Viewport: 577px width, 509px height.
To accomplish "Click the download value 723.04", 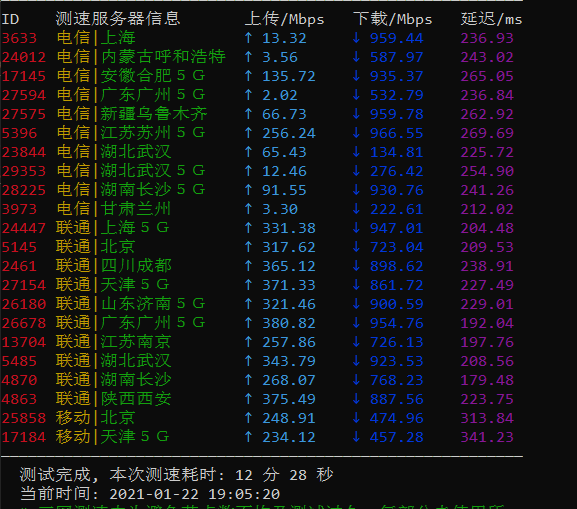I will click(x=397, y=247).
